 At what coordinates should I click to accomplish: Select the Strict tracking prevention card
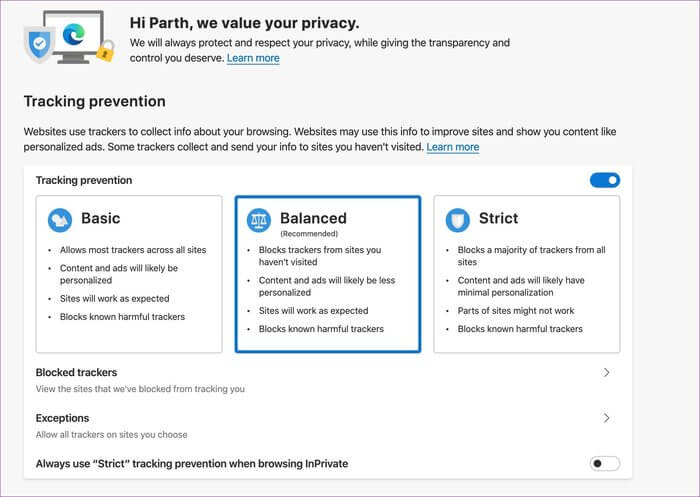527,274
